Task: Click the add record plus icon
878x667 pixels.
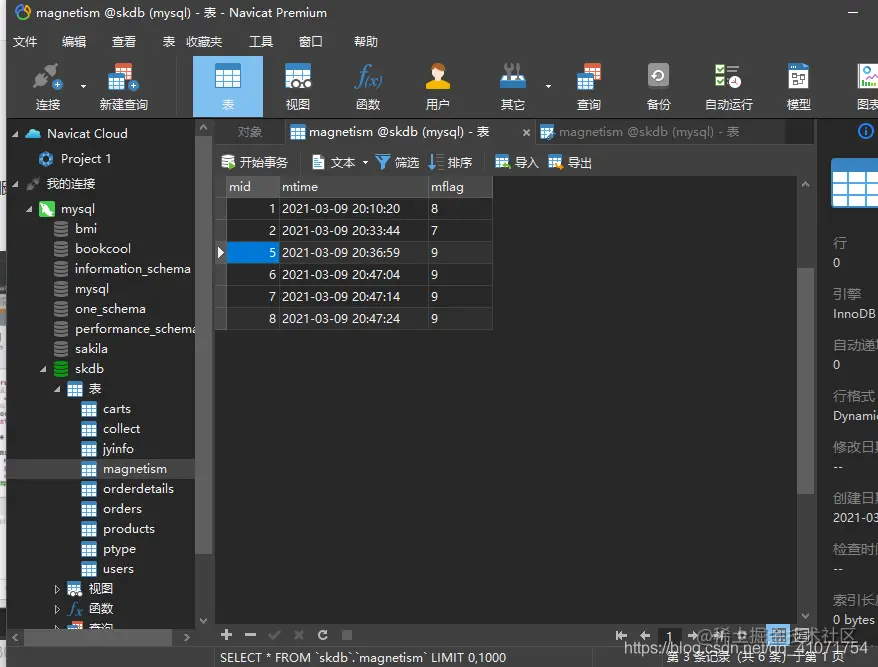Action: point(226,635)
